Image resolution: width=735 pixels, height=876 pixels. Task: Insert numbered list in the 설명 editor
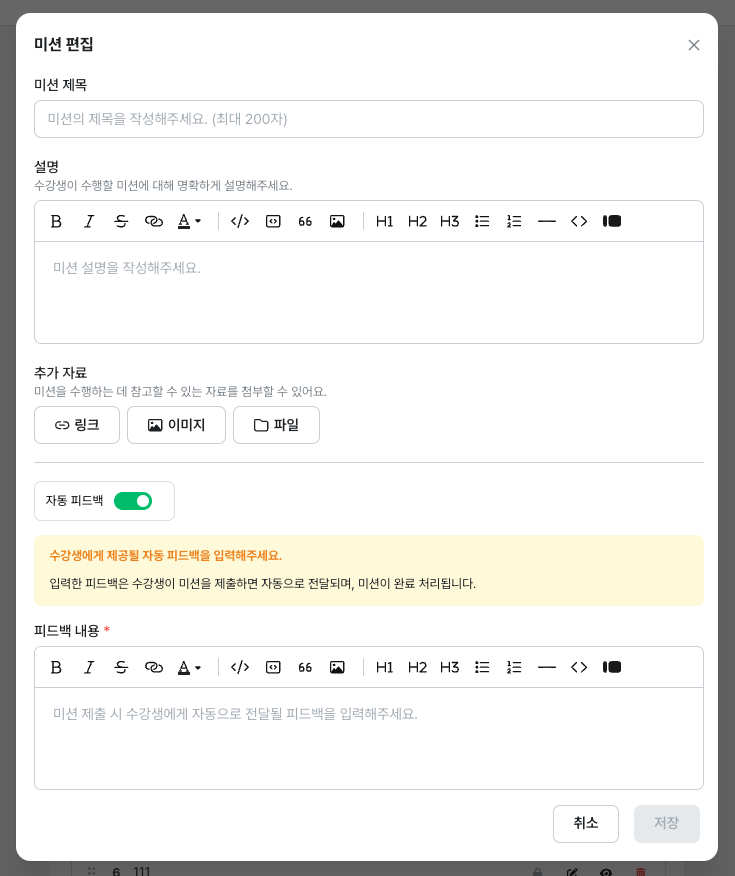click(514, 221)
